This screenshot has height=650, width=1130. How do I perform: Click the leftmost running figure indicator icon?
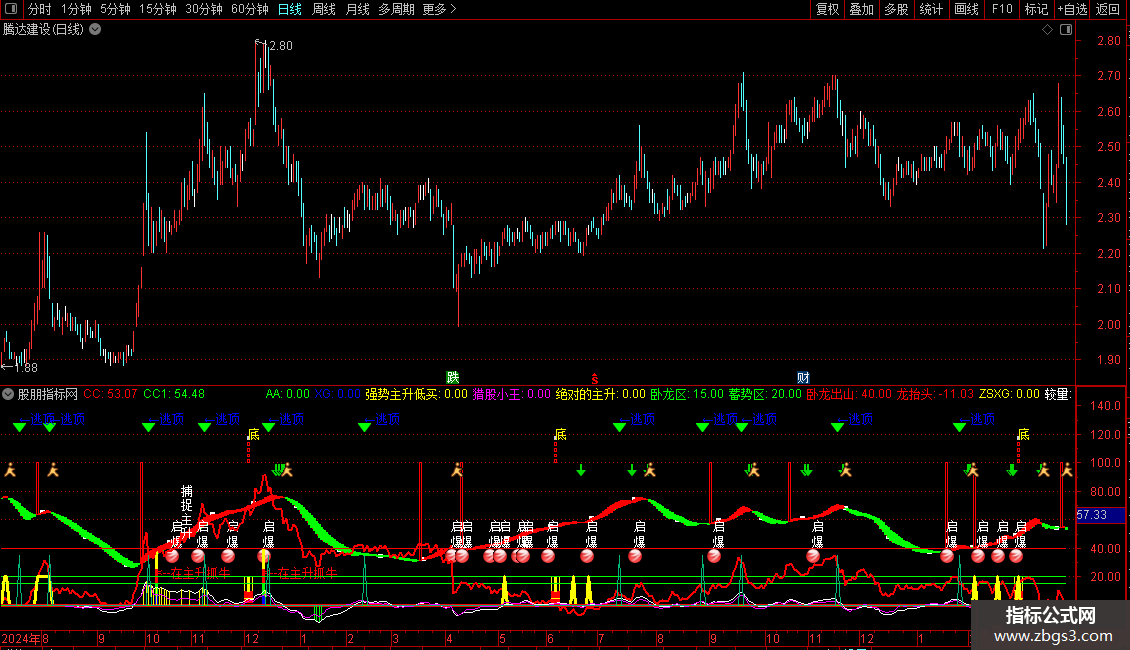point(10,468)
